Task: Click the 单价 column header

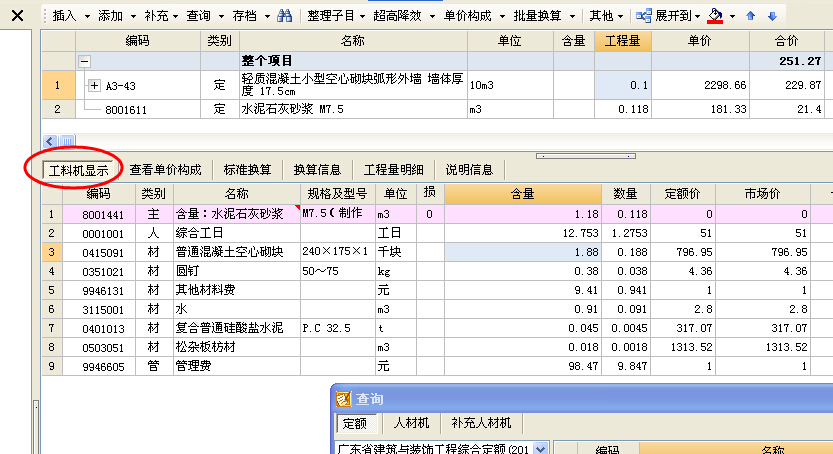Action: click(700, 41)
